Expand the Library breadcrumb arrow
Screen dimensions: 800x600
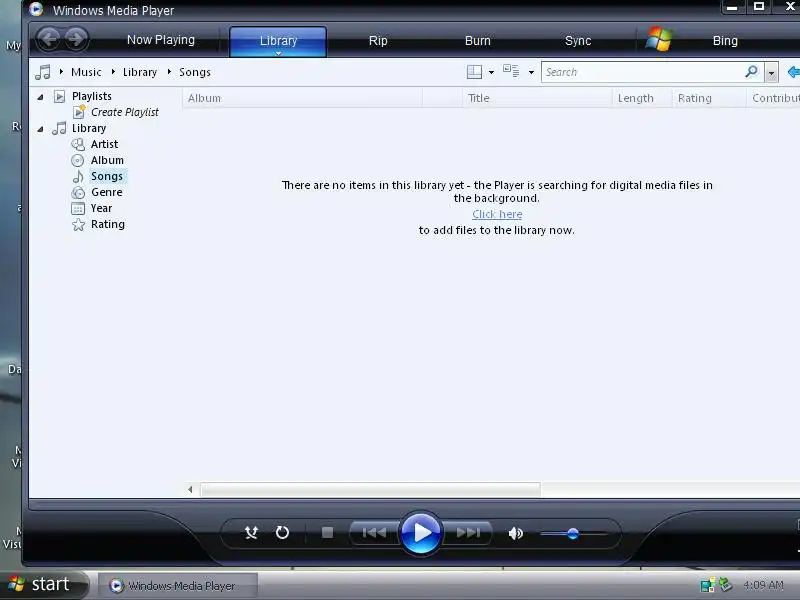113,72
